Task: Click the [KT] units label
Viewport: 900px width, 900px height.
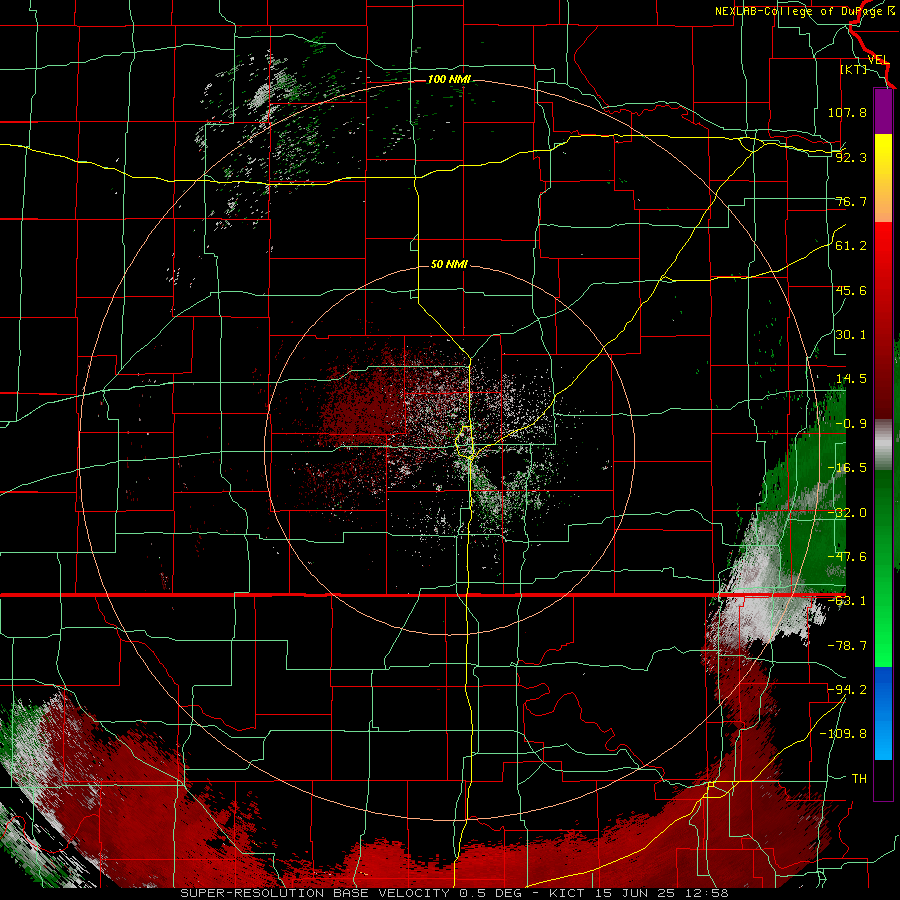Action: pyautogui.click(x=854, y=69)
